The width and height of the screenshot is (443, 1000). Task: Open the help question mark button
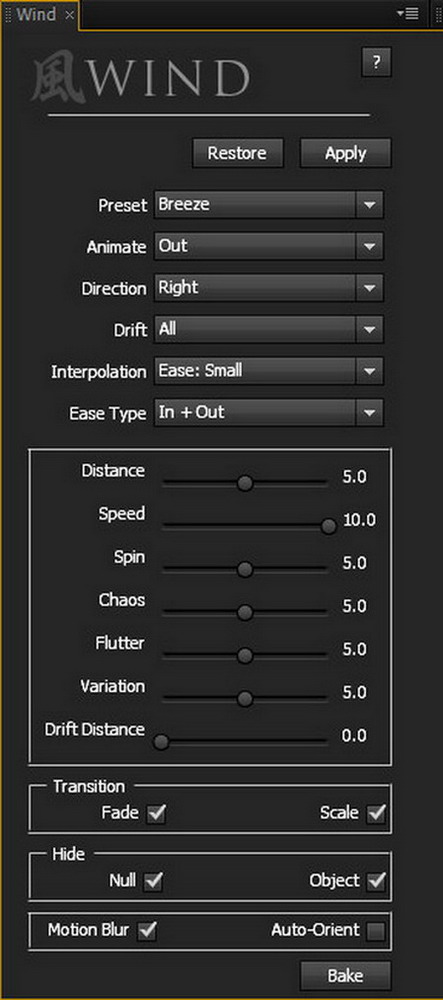[x=376, y=62]
